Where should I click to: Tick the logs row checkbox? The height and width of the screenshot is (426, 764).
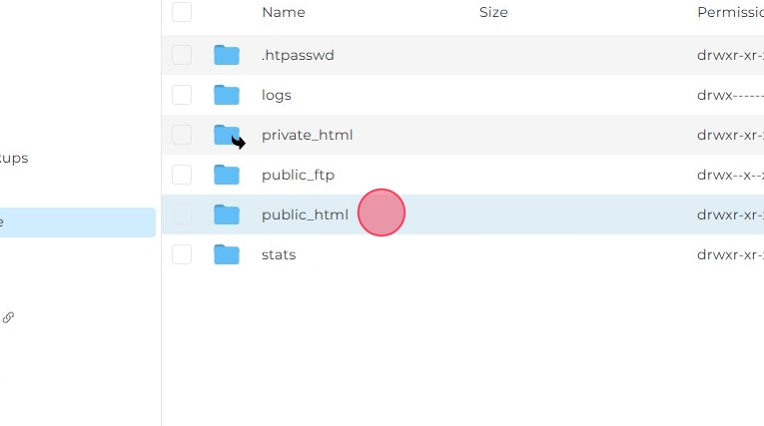click(x=181, y=95)
